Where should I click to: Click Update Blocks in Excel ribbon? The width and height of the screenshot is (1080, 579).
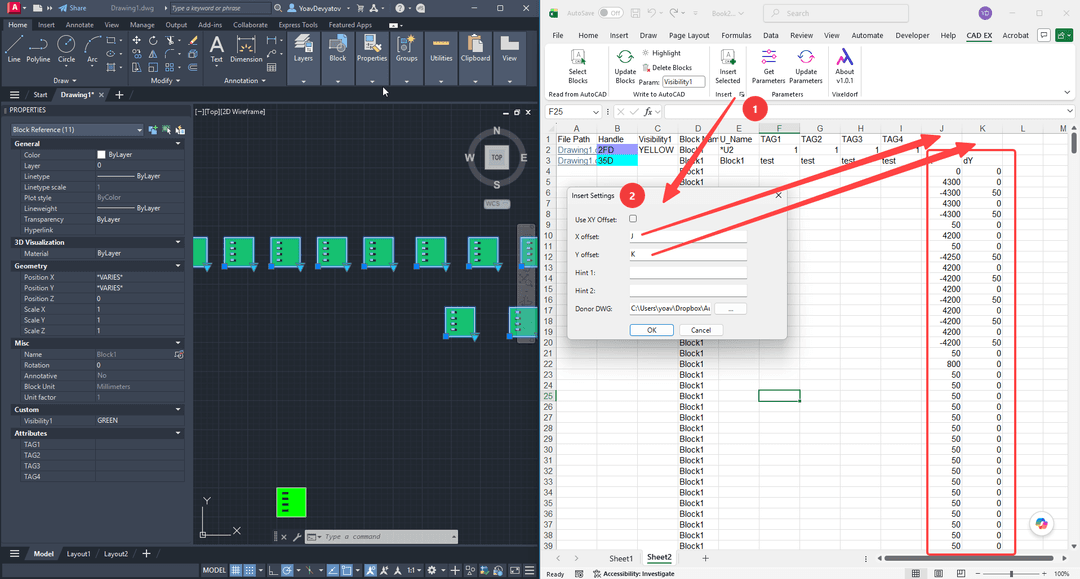coord(625,67)
